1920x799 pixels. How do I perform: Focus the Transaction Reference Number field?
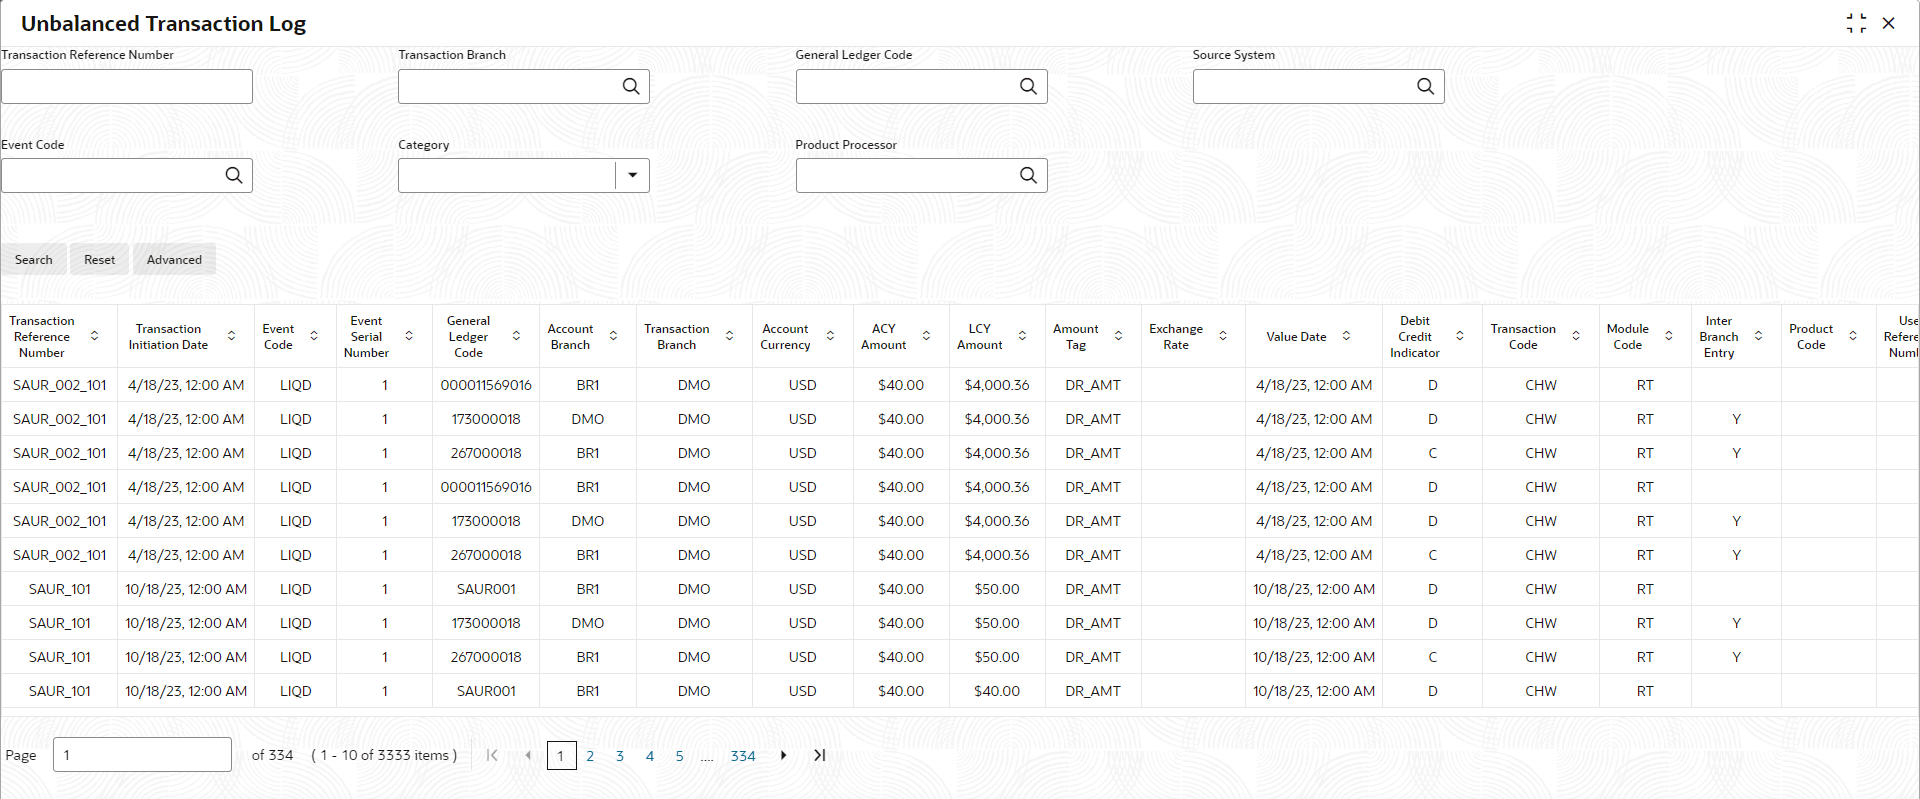coord(127,86)
